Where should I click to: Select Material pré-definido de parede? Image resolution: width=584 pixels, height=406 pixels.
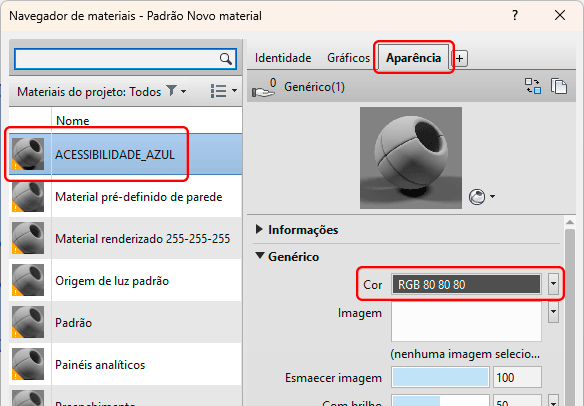coord(139,197)
